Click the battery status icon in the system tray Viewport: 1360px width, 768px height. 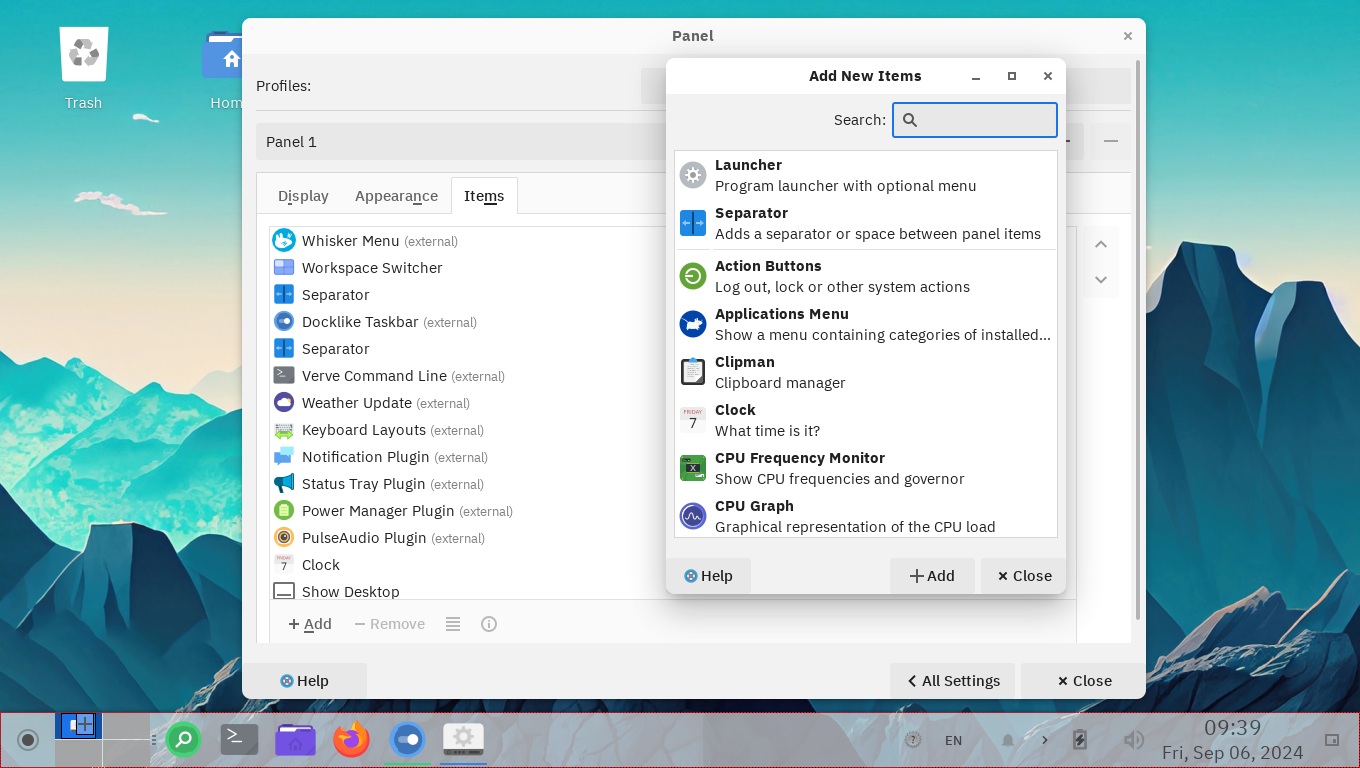pyautogui.click(x=1081, y=740)
